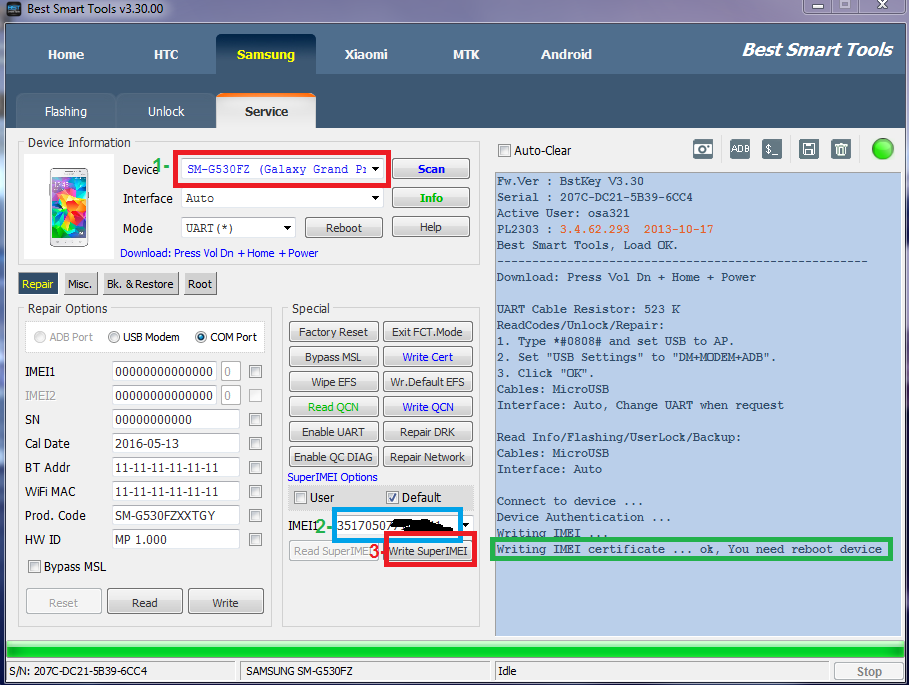Click the Write SuperIMEI button
909x685 pixels.
[x=428, y=551]
